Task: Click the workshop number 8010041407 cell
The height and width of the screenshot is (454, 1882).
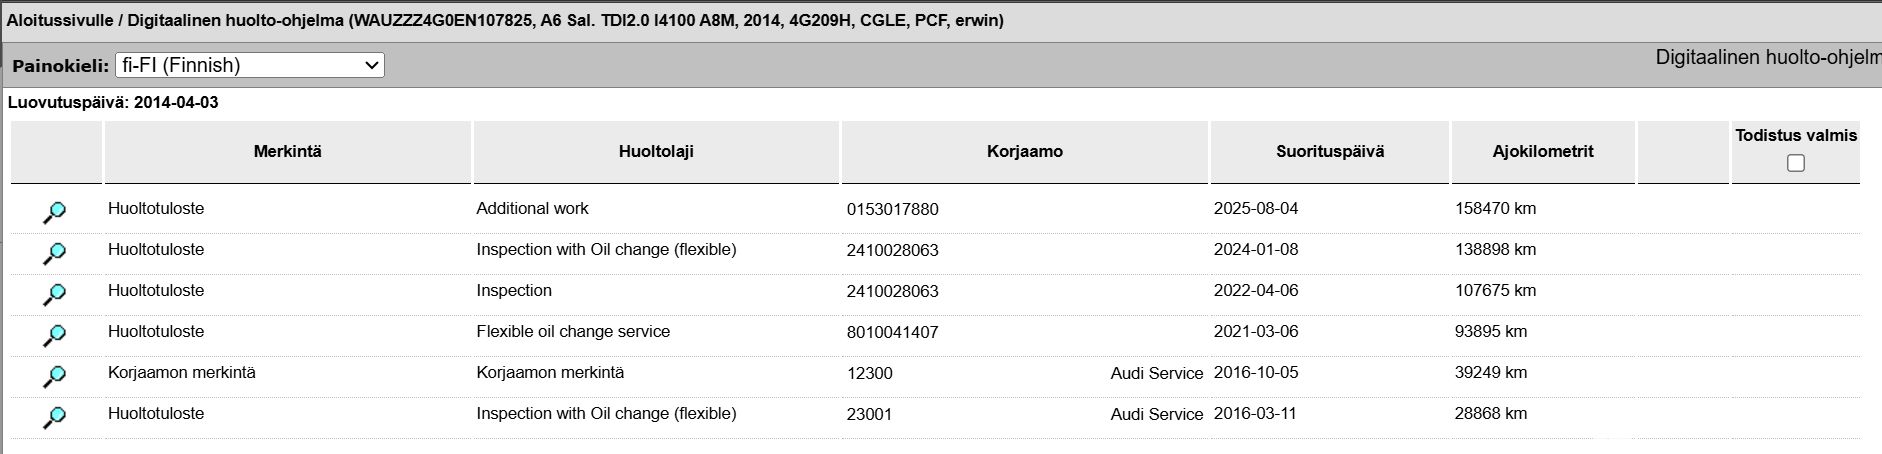Action: coord(893,333)
